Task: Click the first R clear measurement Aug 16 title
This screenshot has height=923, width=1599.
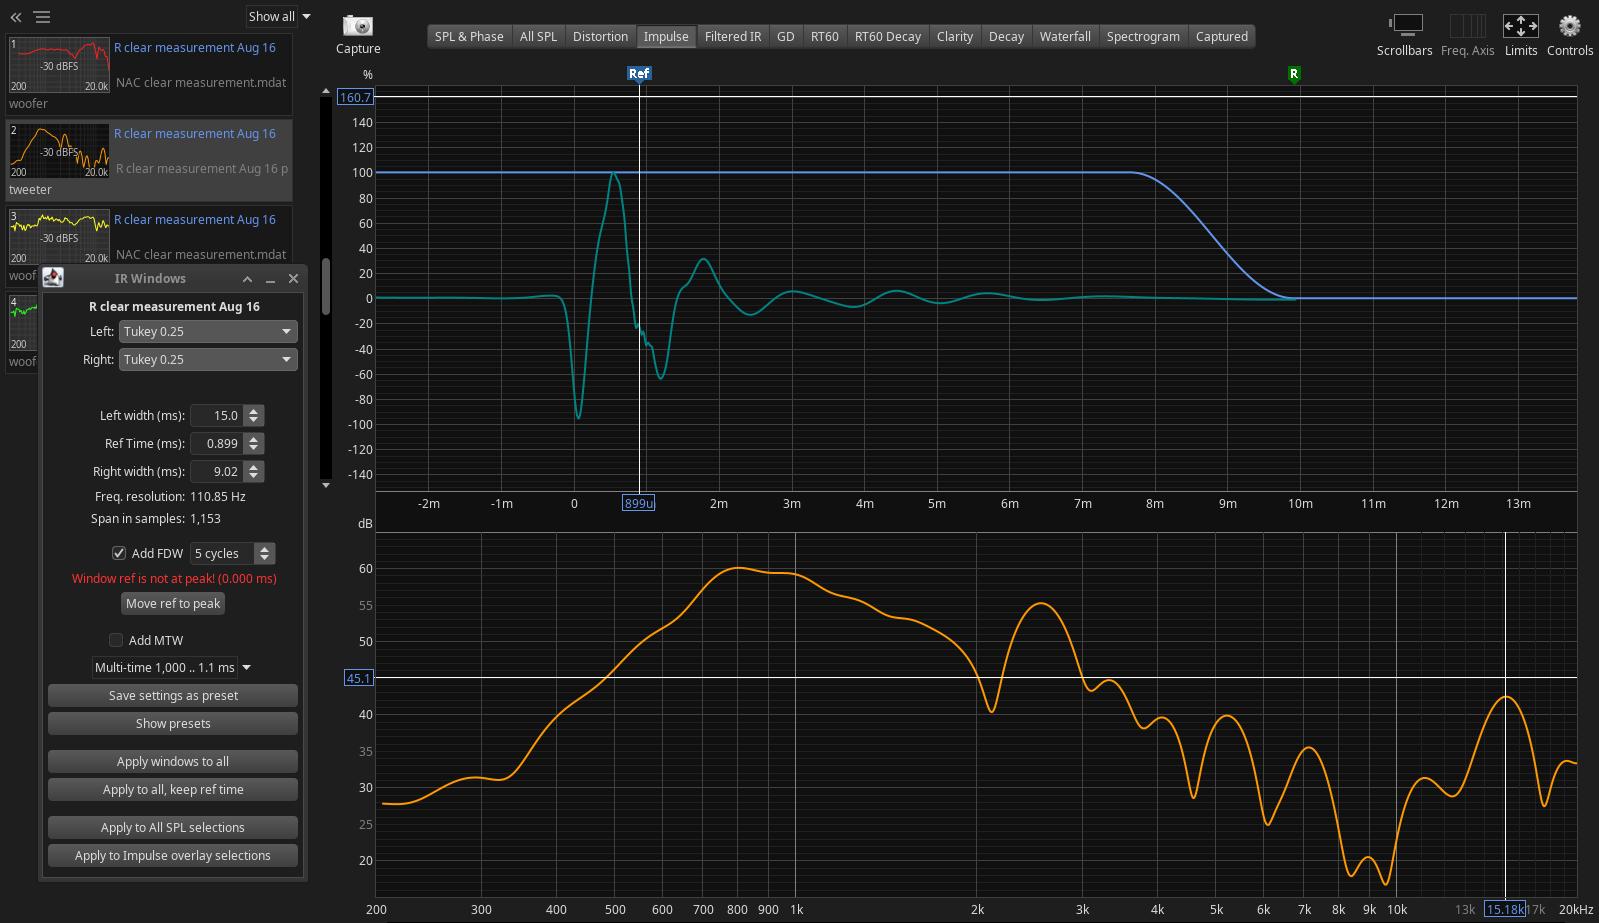Action: (x=195, y=47)
